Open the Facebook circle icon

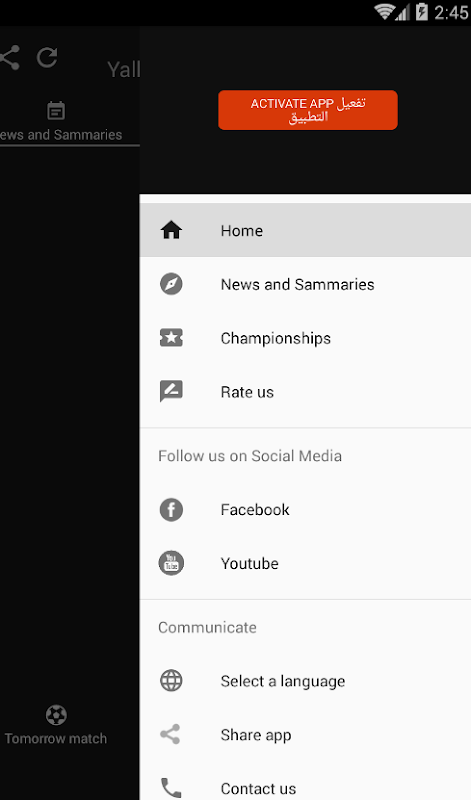[171, 510]
